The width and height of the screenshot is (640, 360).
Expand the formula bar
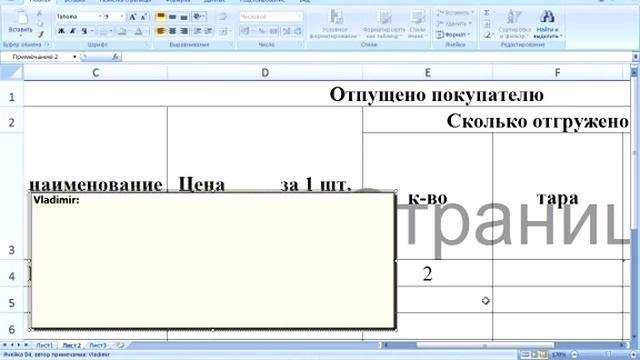tap(636, 57)
